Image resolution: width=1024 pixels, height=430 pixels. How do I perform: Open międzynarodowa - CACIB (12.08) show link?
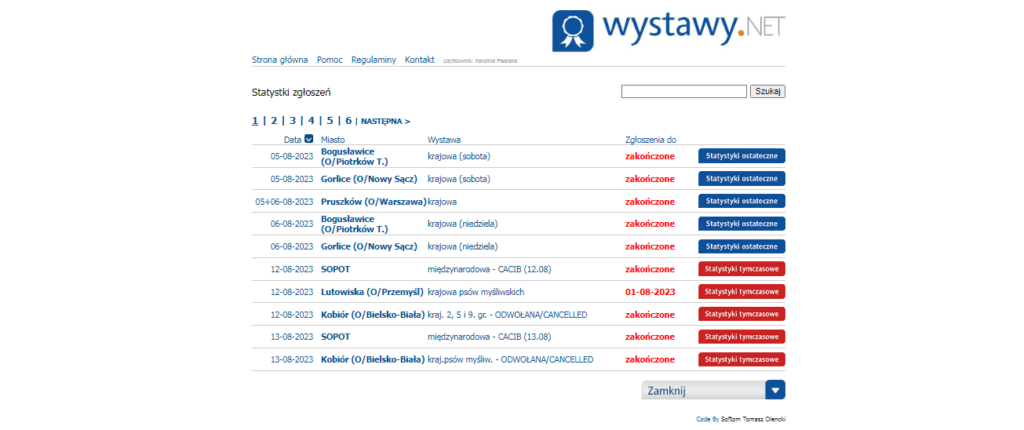point(488,269)
